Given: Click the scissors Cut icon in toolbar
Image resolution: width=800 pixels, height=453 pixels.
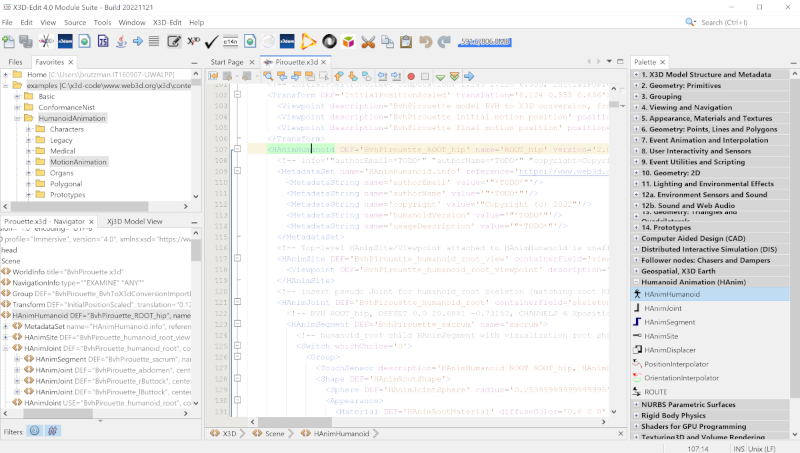Looking at the screenshot, I should pyautogui.click(x=368, y=42).
